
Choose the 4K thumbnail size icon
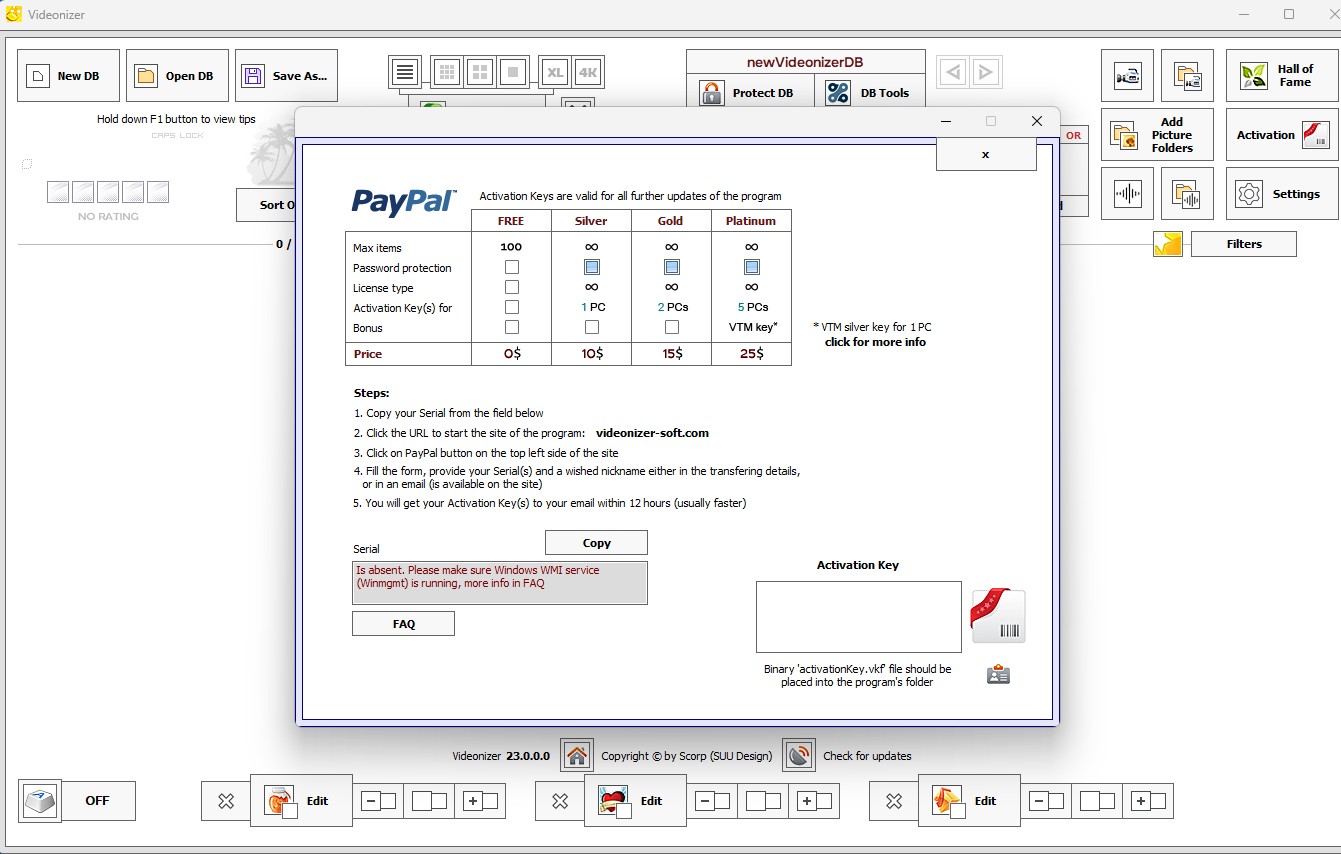pos(588,72)
